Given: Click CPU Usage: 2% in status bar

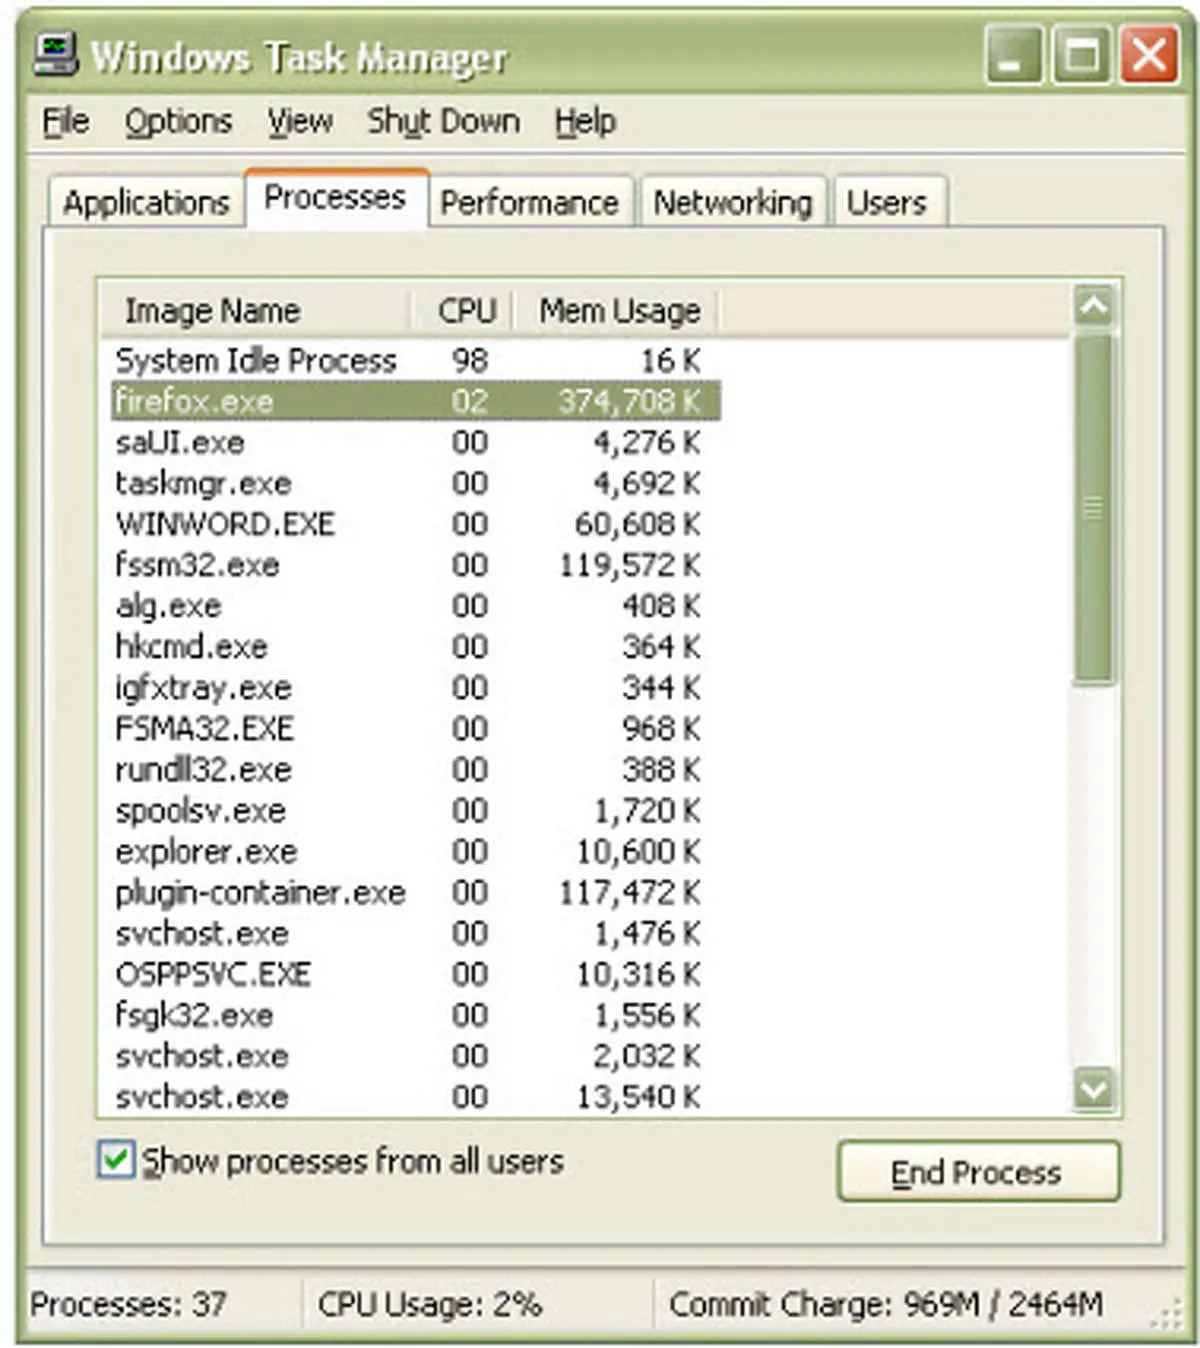Looking at the screenshot, I should [430, 1304].
